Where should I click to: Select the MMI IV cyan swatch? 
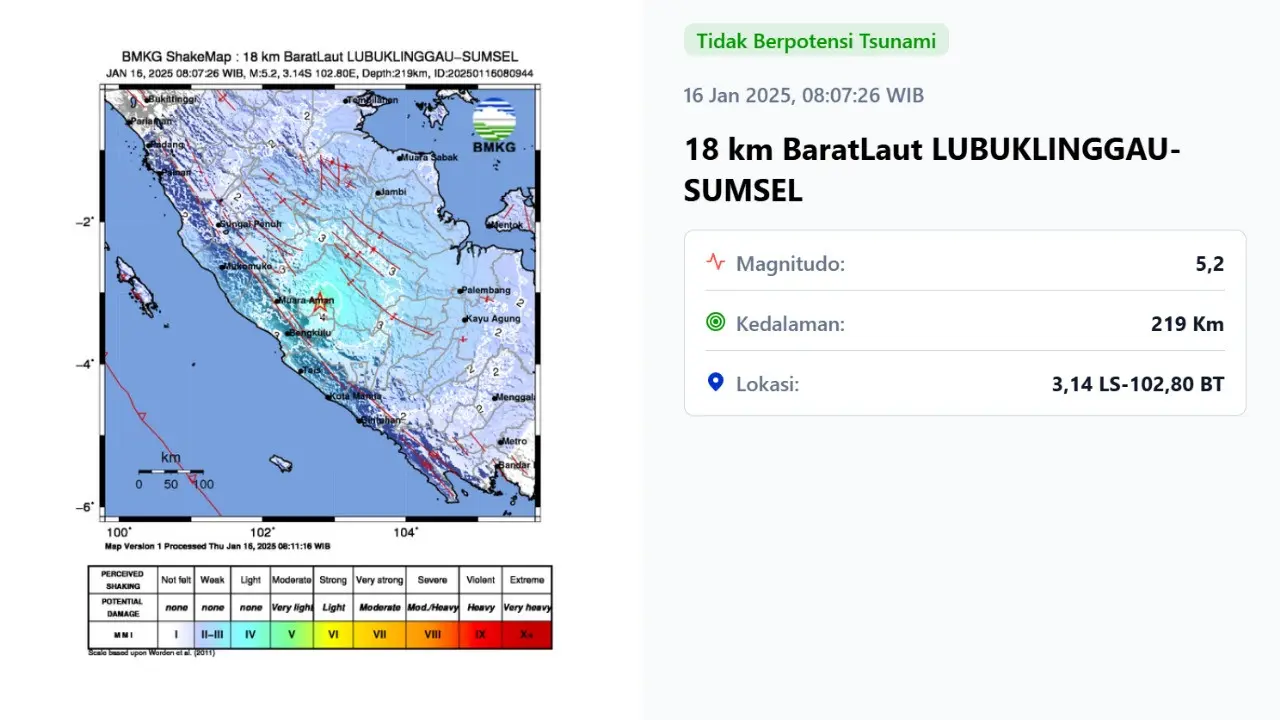pos(251,635)
